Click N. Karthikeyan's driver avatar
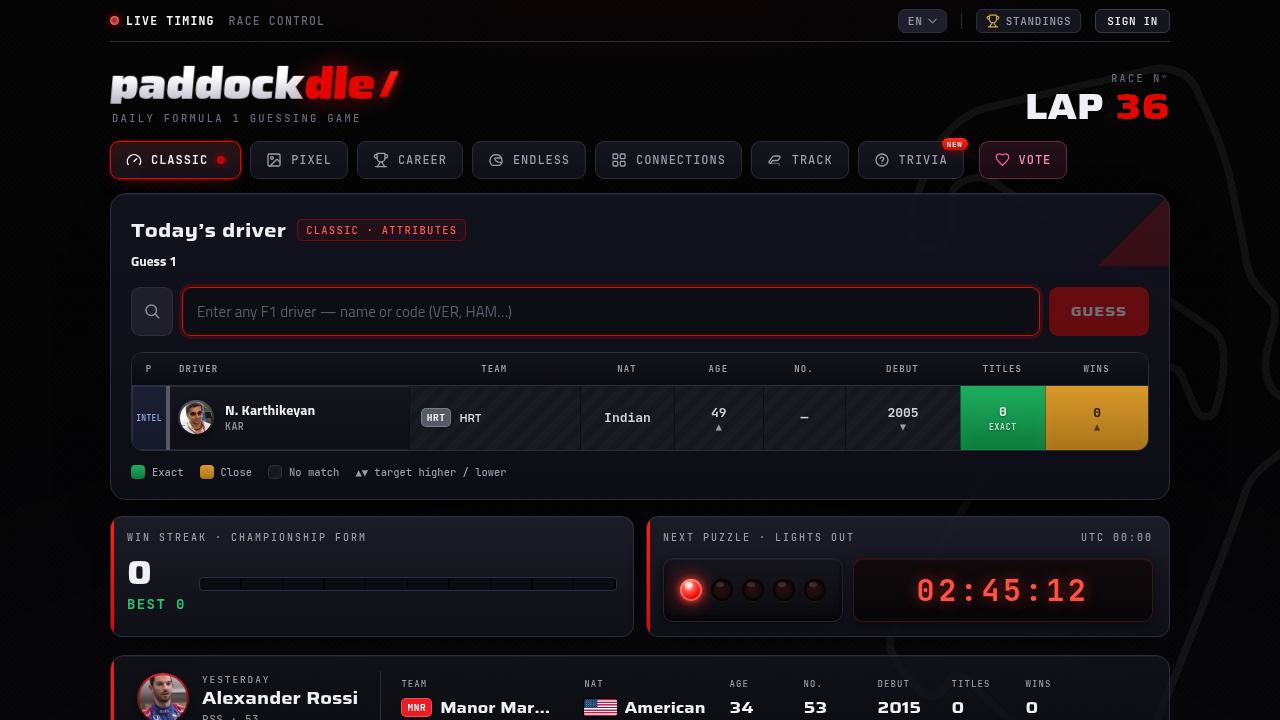This screenshot has height=720, width=1280. (x=196, y=418)
